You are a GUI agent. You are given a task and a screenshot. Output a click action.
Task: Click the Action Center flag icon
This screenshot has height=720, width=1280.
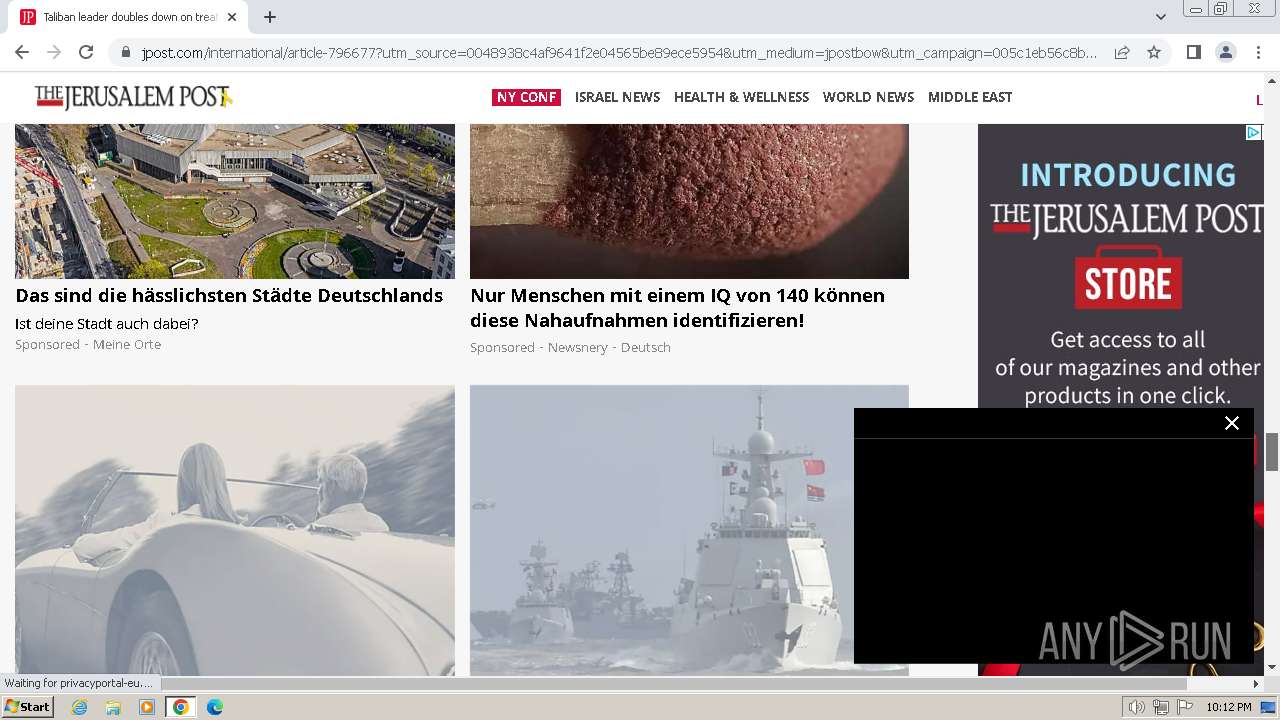click(x=1185, y=707)
